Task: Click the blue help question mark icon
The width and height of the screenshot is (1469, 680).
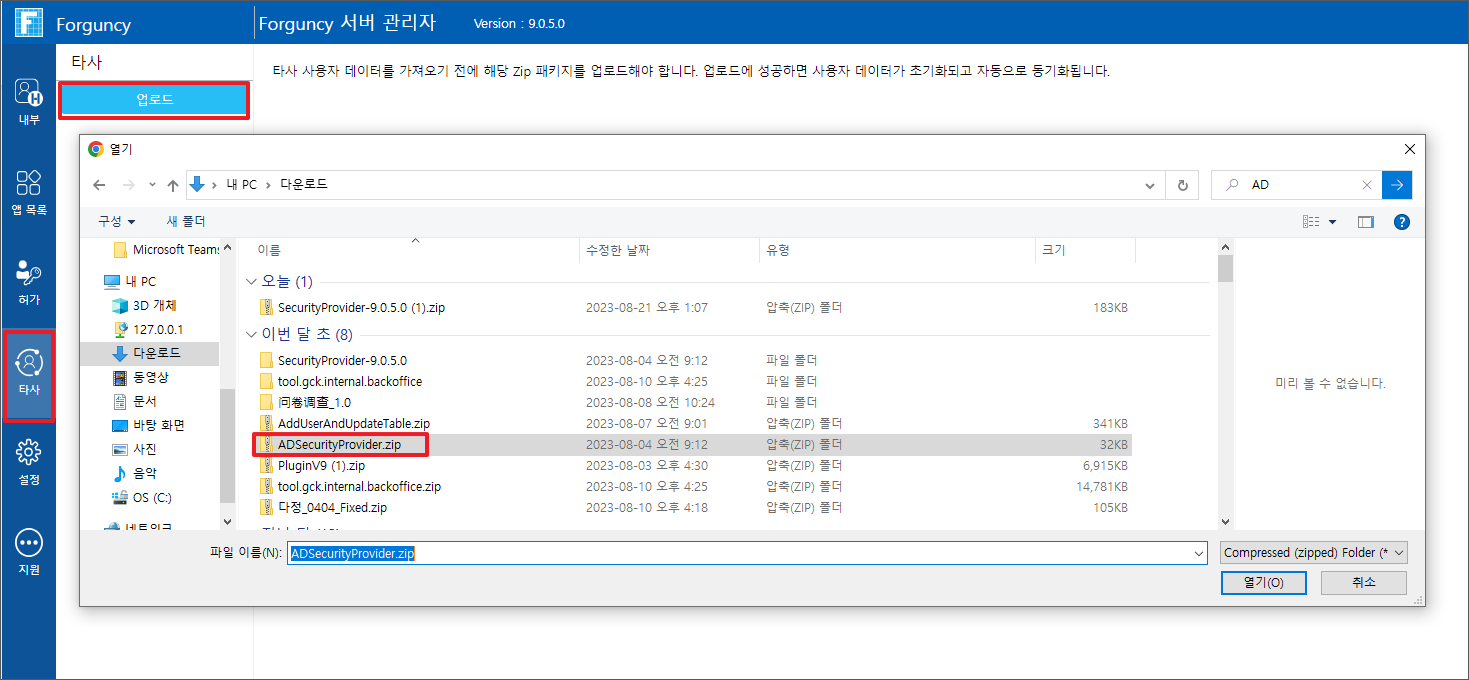Action: click(1401, 222)
